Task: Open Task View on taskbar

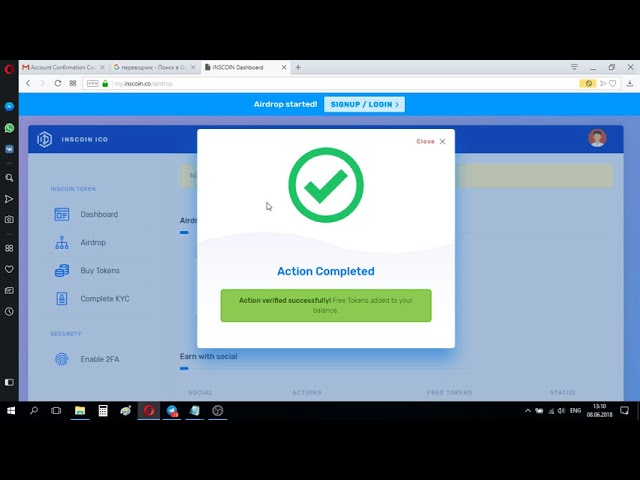Action: point(56,411)
